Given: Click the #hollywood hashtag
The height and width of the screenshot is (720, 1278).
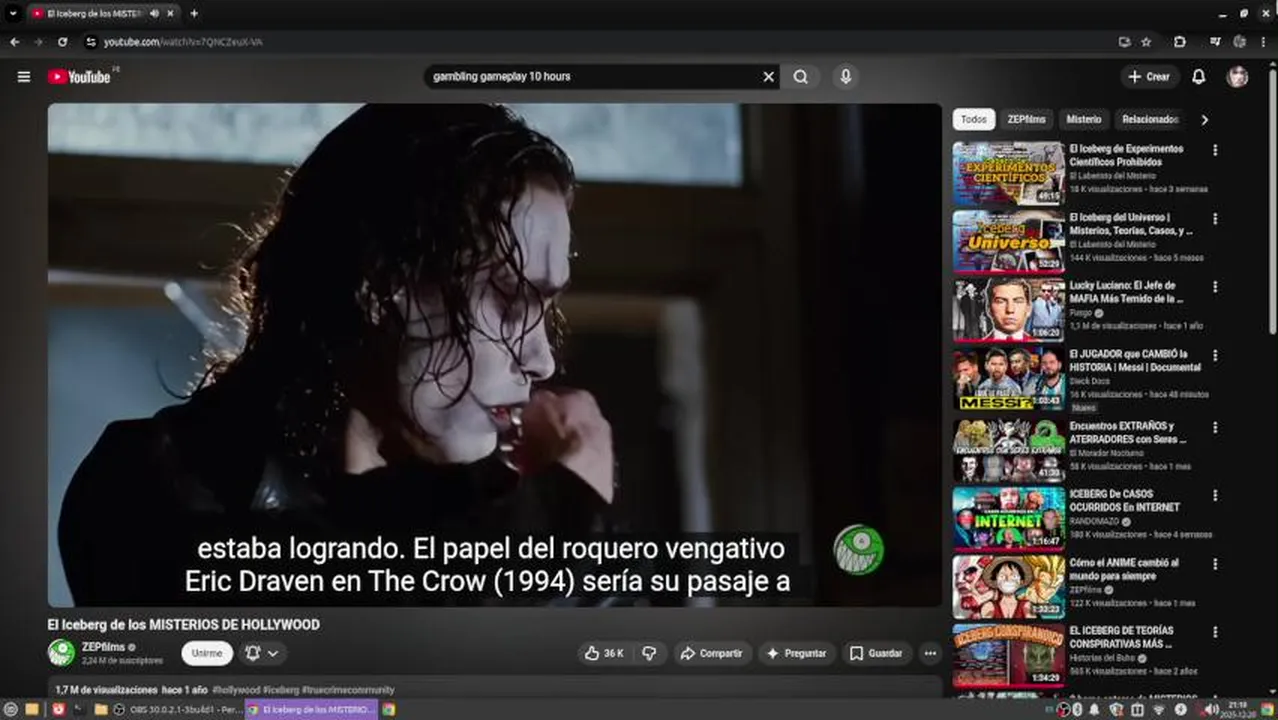Looking at the screenshot, I should [236, 690].
